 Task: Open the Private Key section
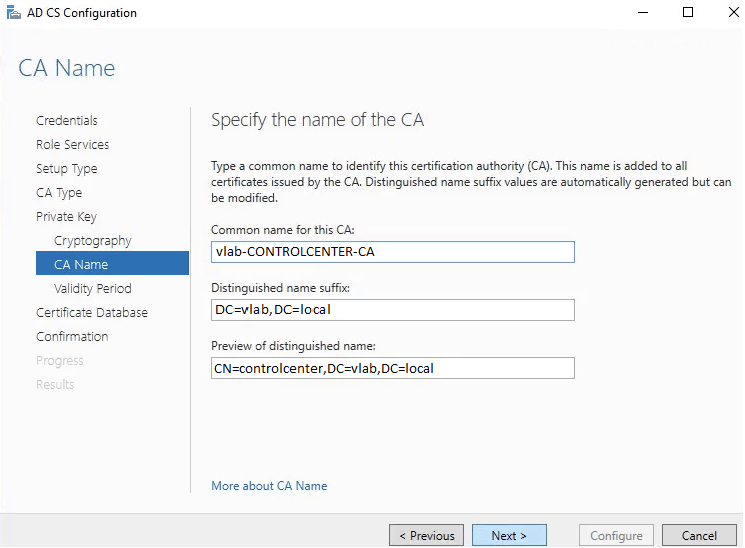click(66, 217)
